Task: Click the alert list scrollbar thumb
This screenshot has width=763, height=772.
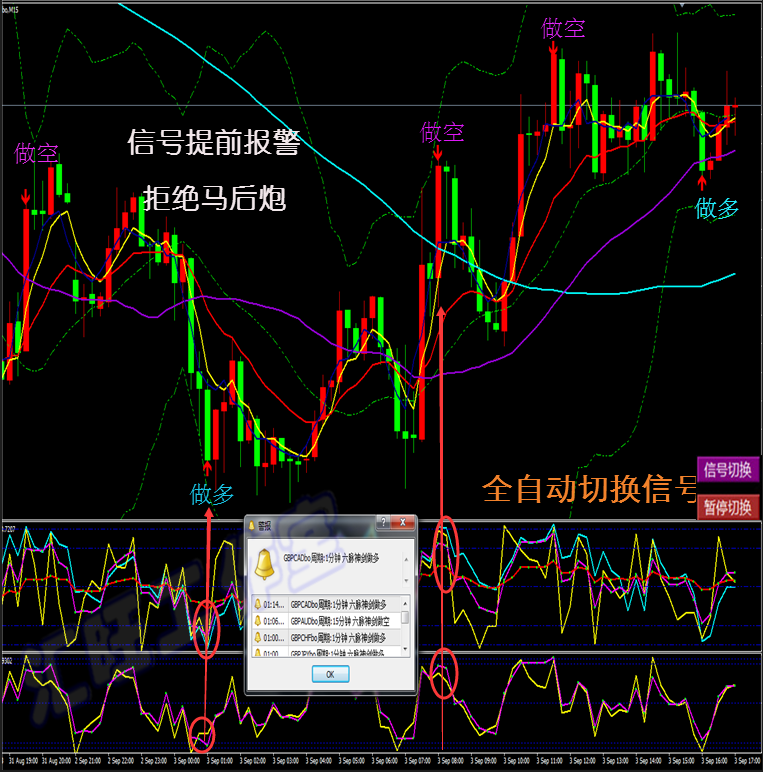Action: (x=406, y=617)
